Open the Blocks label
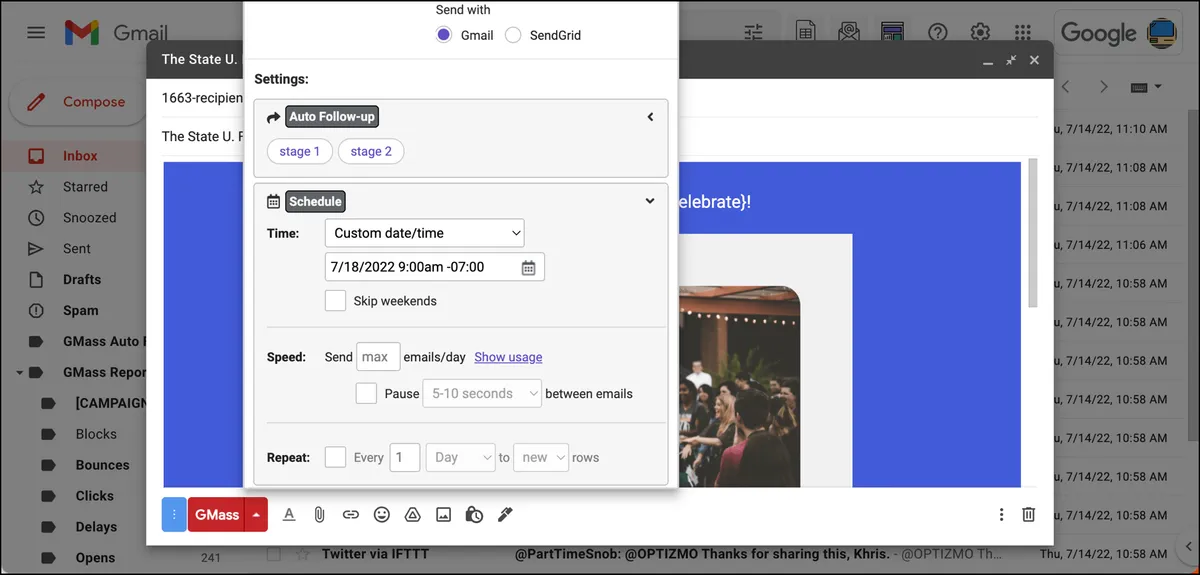Viewport: 1200px width, 575px height. [96, 434]
